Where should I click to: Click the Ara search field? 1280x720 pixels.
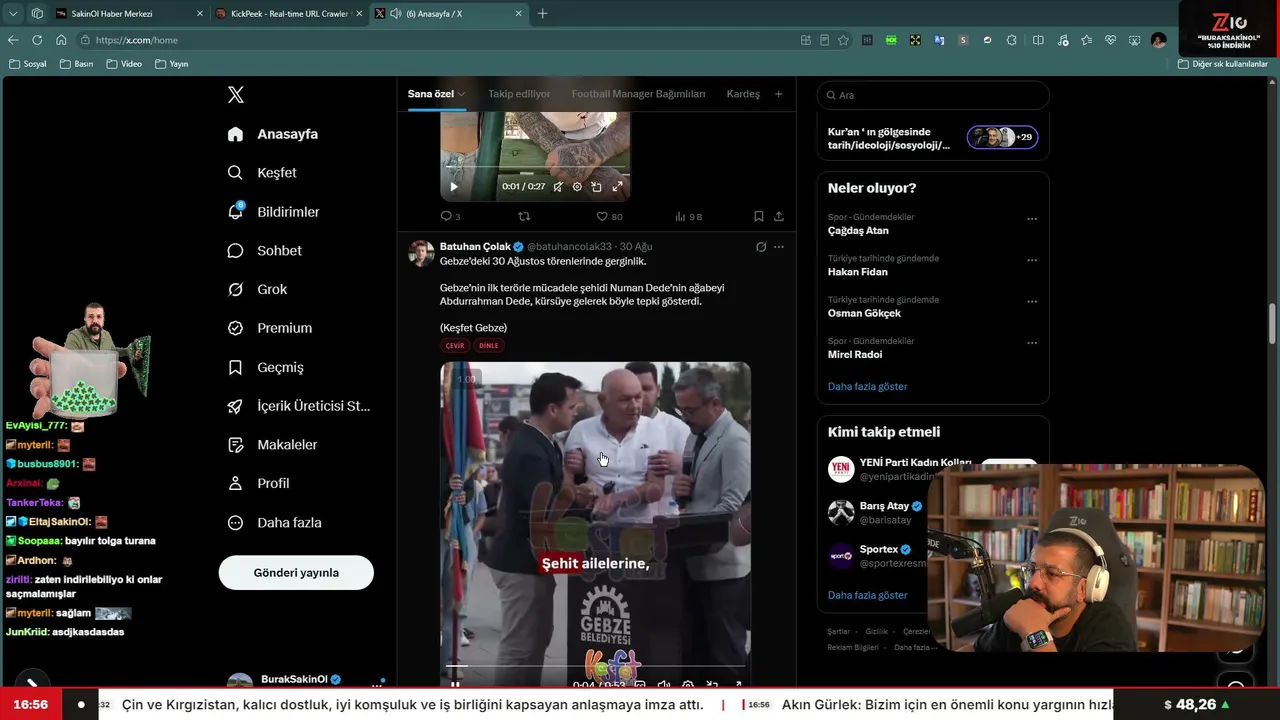(x=933, y=95)
